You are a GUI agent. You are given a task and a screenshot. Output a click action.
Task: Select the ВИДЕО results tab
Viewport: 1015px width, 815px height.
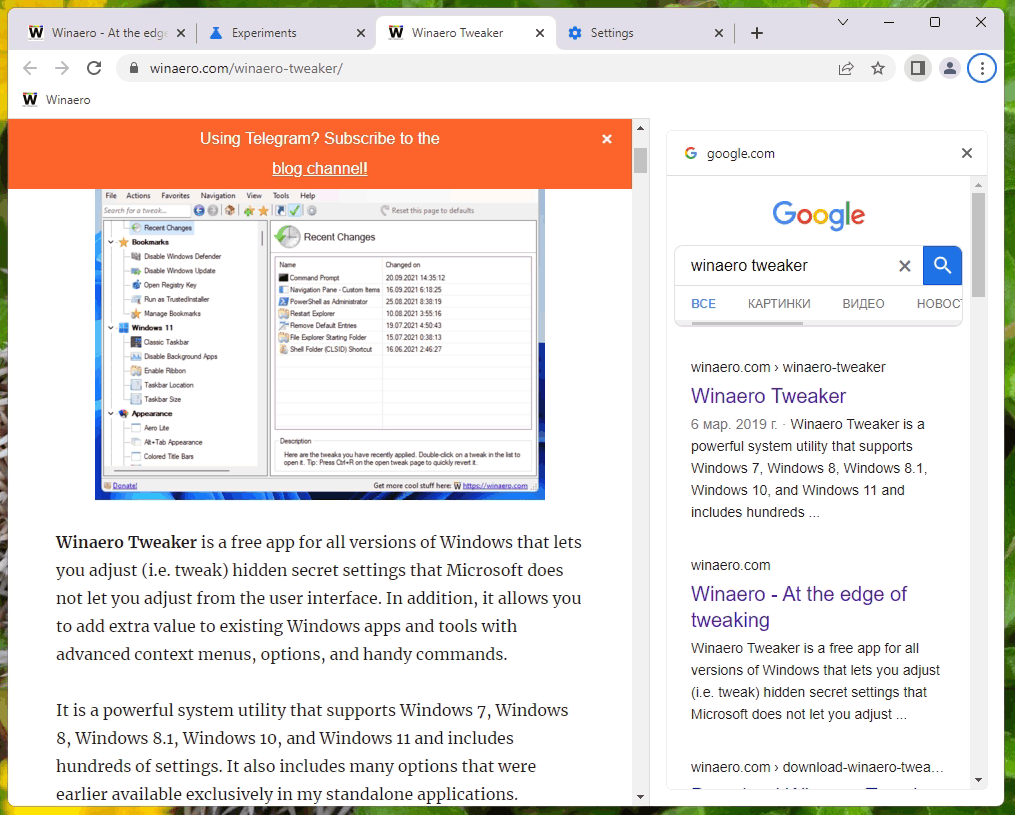863,304
